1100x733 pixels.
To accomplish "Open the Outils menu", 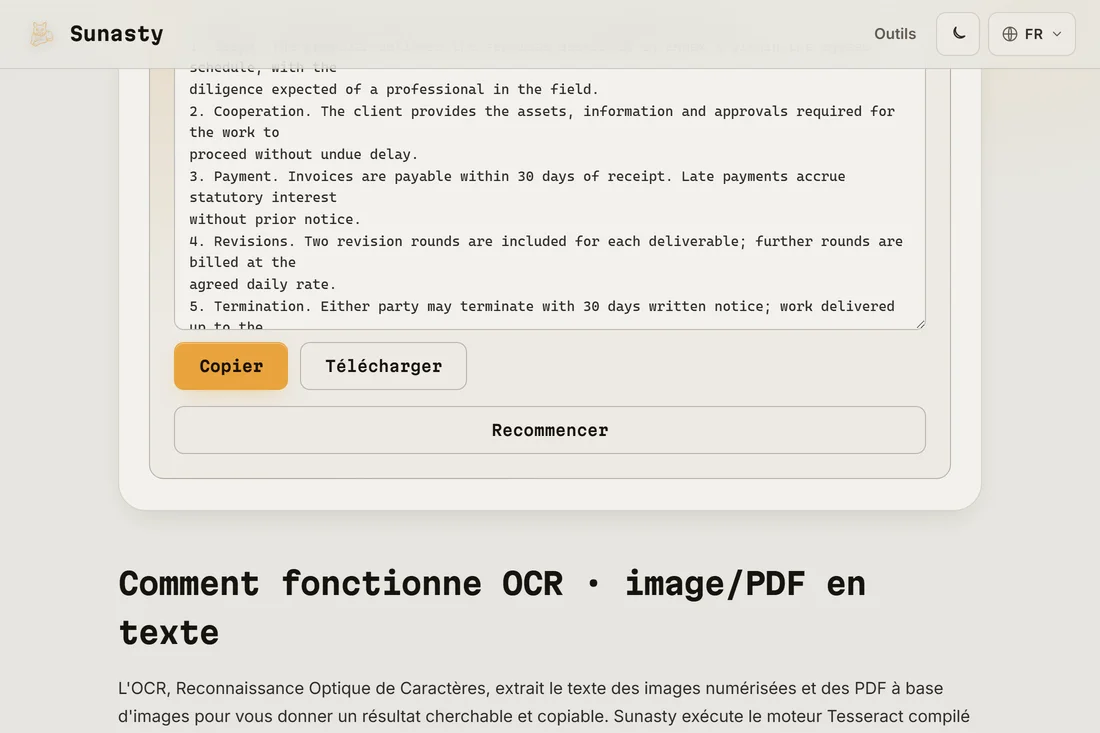I will point(894,34).
